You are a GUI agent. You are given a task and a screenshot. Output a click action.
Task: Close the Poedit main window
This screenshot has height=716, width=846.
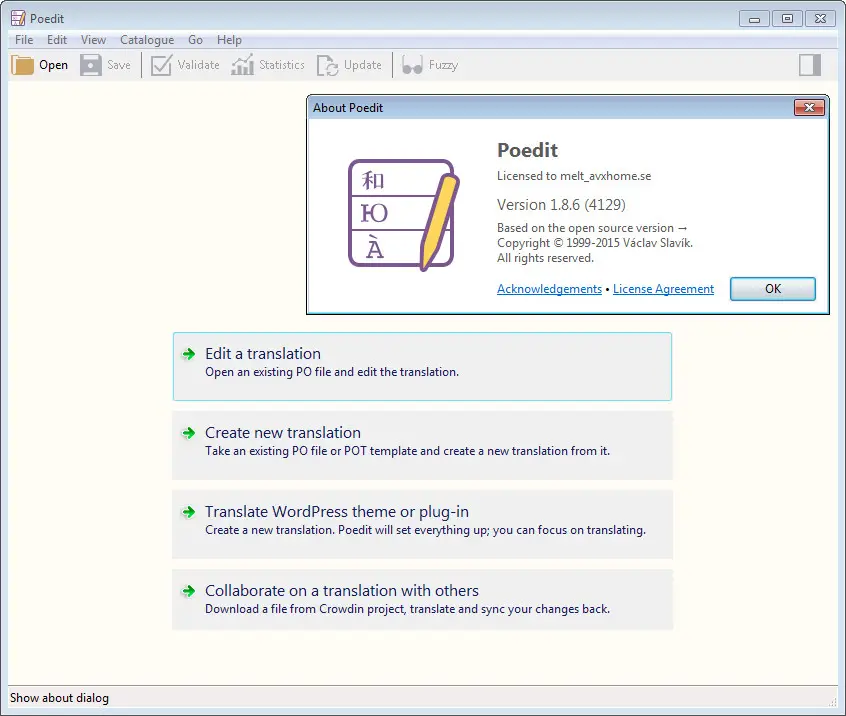(x=821, y=19)
